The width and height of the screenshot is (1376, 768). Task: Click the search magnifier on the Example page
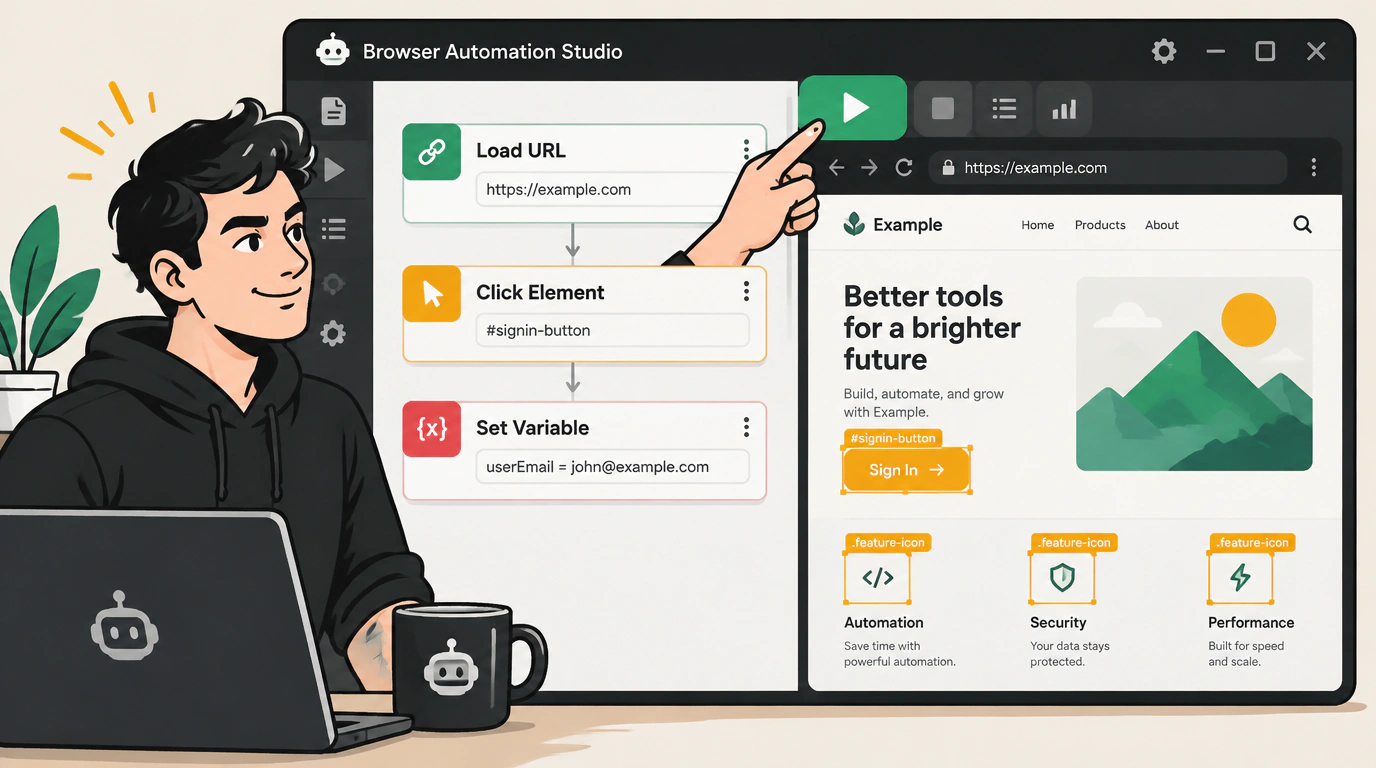coord(1302,225)
